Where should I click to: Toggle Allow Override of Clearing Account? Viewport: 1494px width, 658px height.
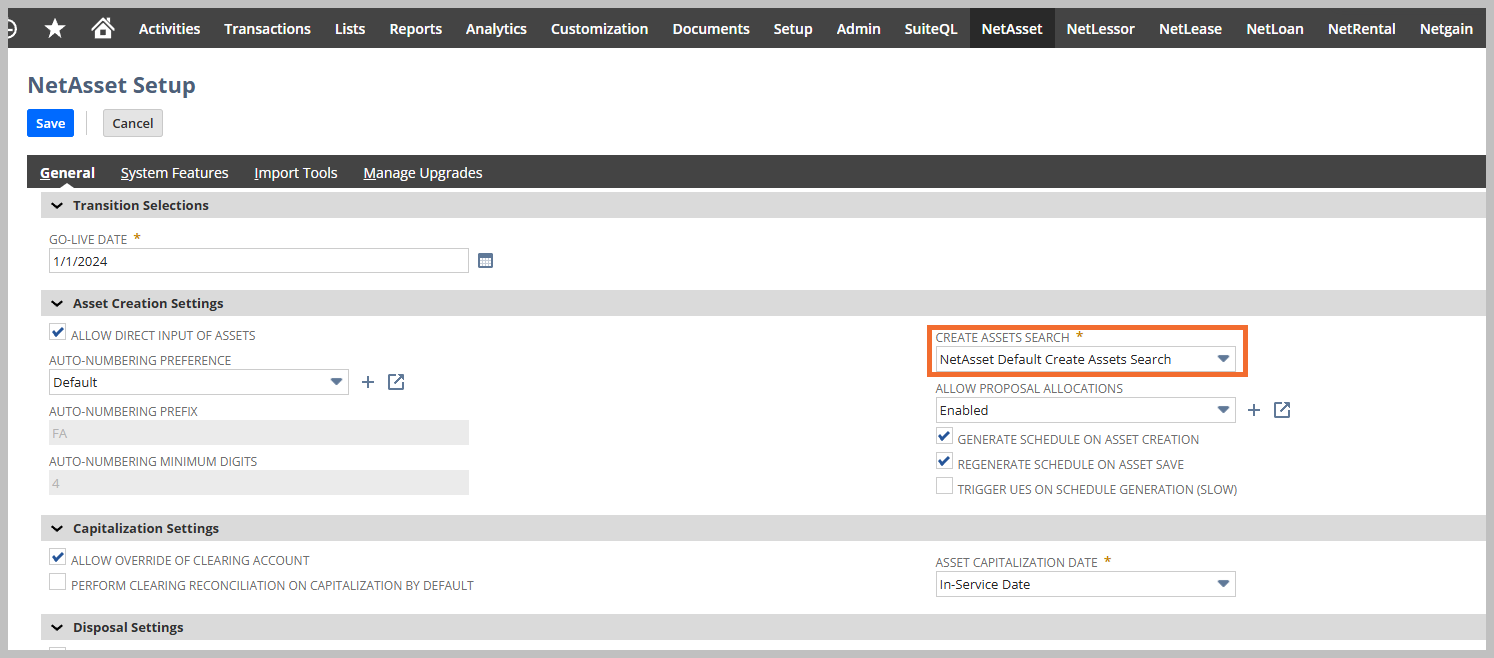click(58, 558)
